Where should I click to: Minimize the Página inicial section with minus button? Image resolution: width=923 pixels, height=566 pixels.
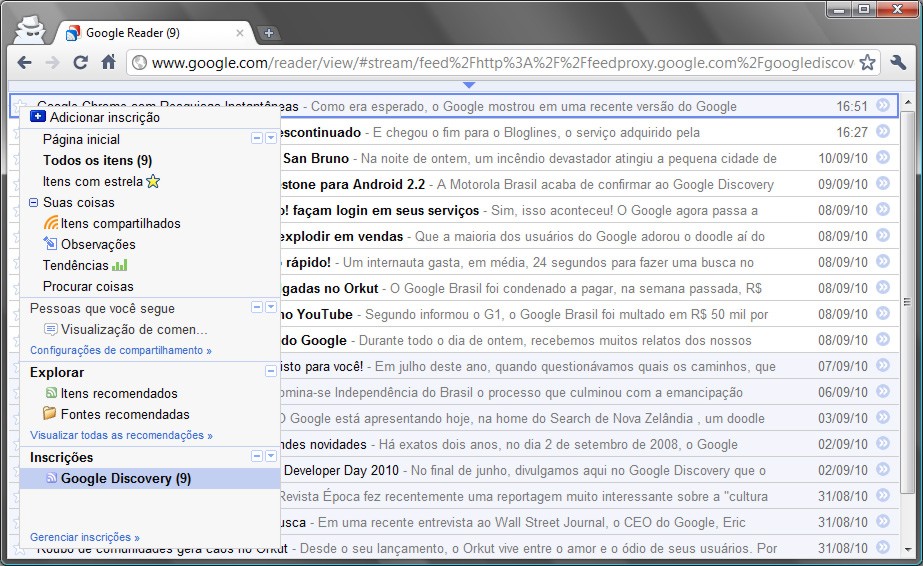tap(257, 138)
